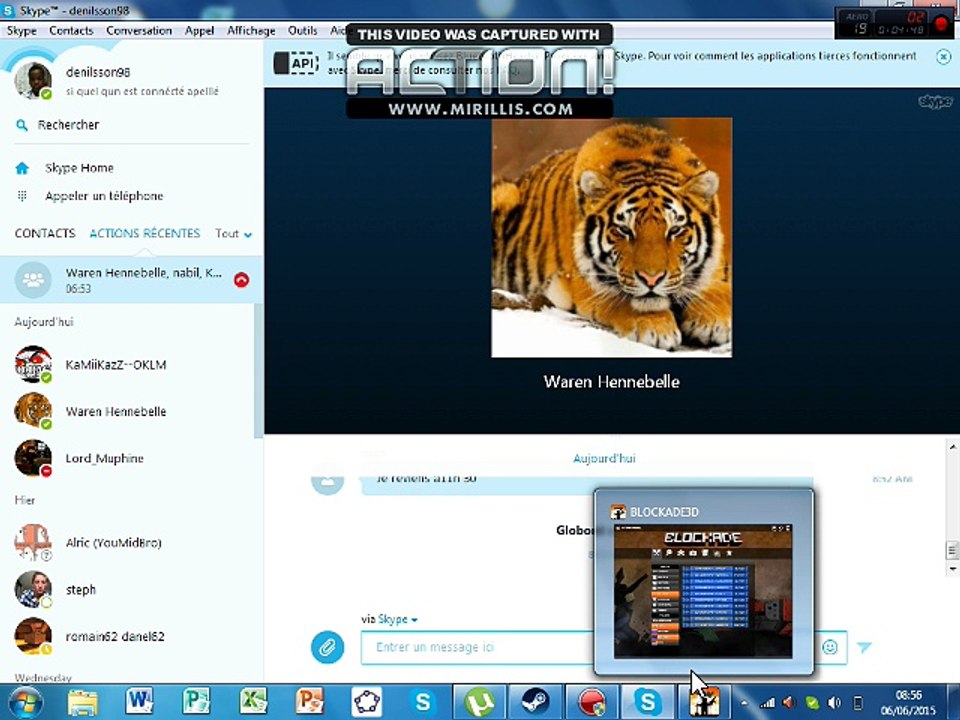Click Lord_Muphine avatar
Screen dimensions: 960x720
point(33,458)
